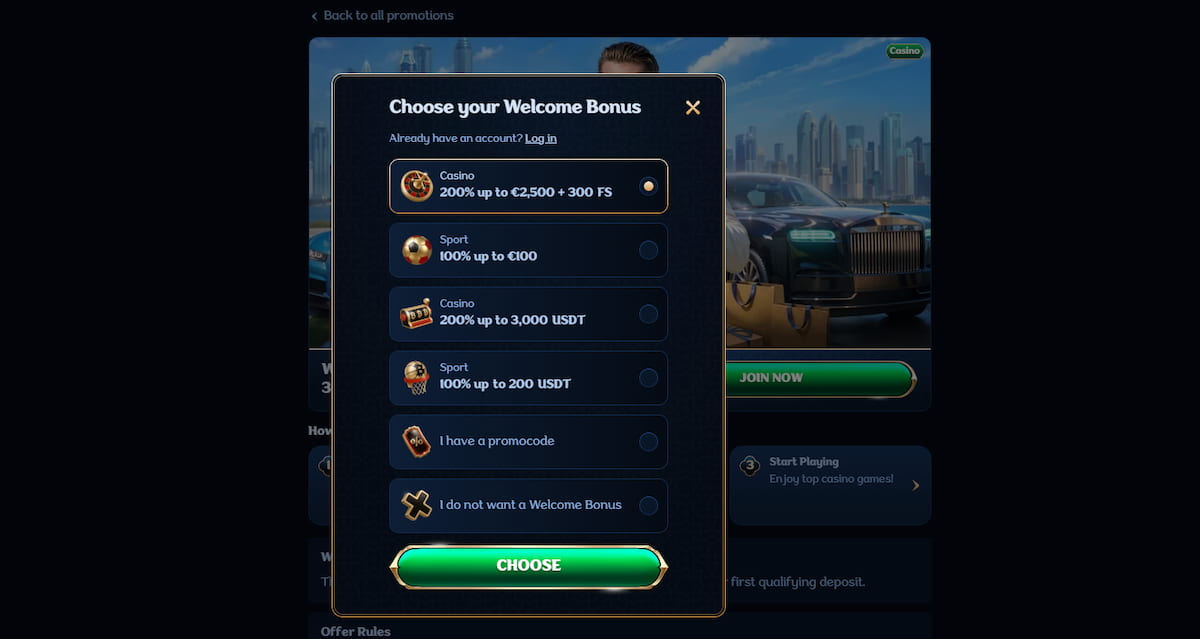Select Sport 100% up to 200 USDT radio
Image resolution: width=1200 pixels, height=639 pixels.
[648, 378]
